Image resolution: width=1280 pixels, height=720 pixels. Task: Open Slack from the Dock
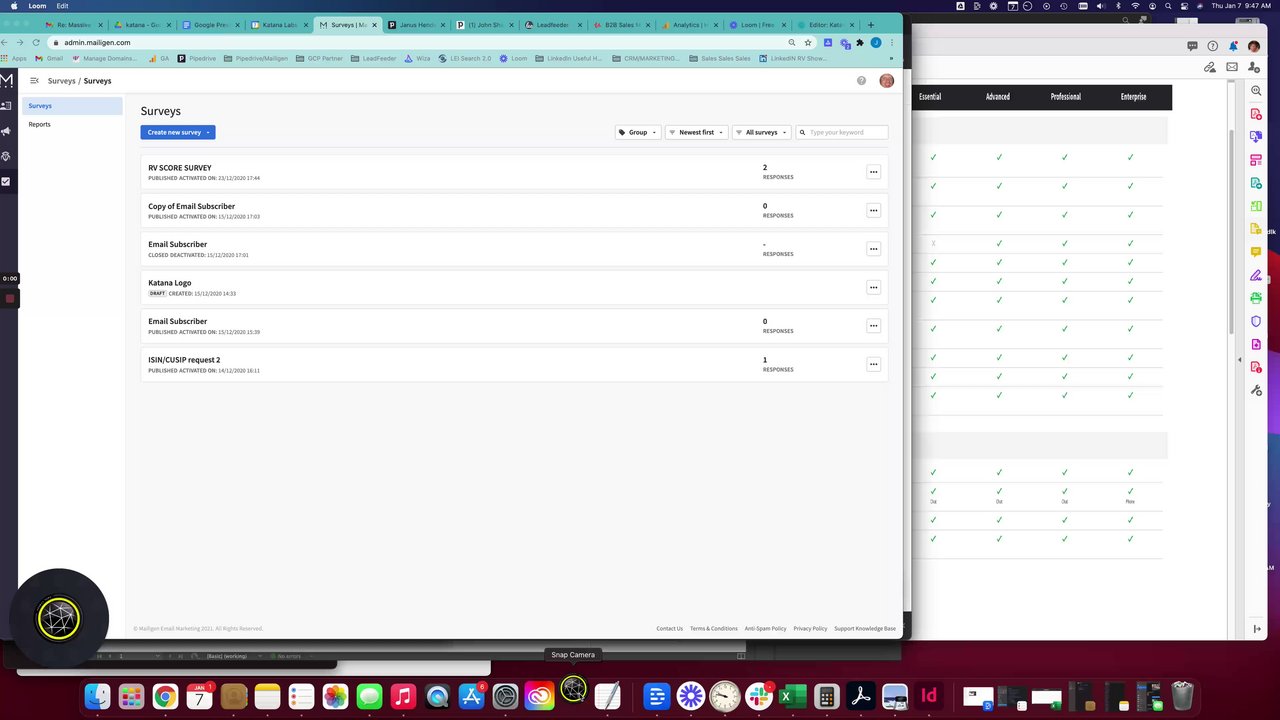tap(759, 696)
